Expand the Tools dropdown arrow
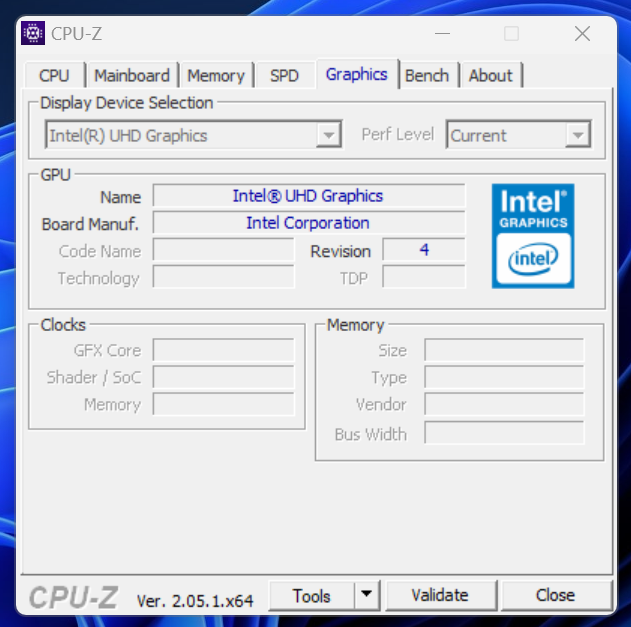Image resolution: width=631 pixels, height=627 pixels. click(367, 595)
